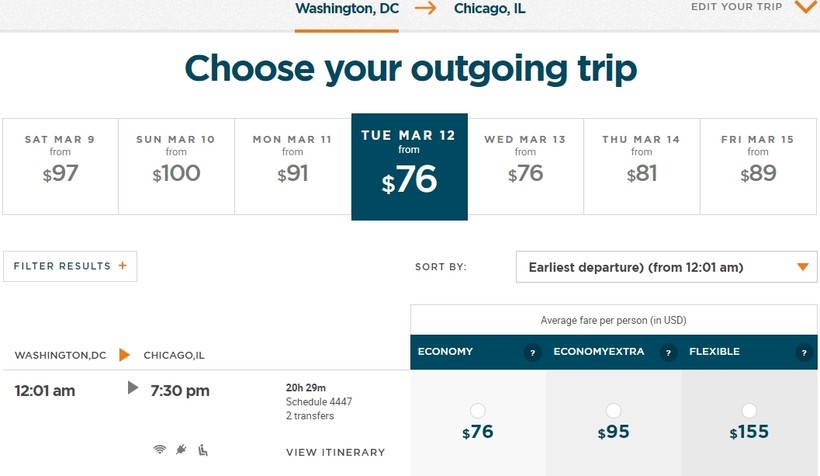Viewport: 820px width, 476px height.
Task: Select the Sat Mar 9 $97 date
Action: click(60, 166)
